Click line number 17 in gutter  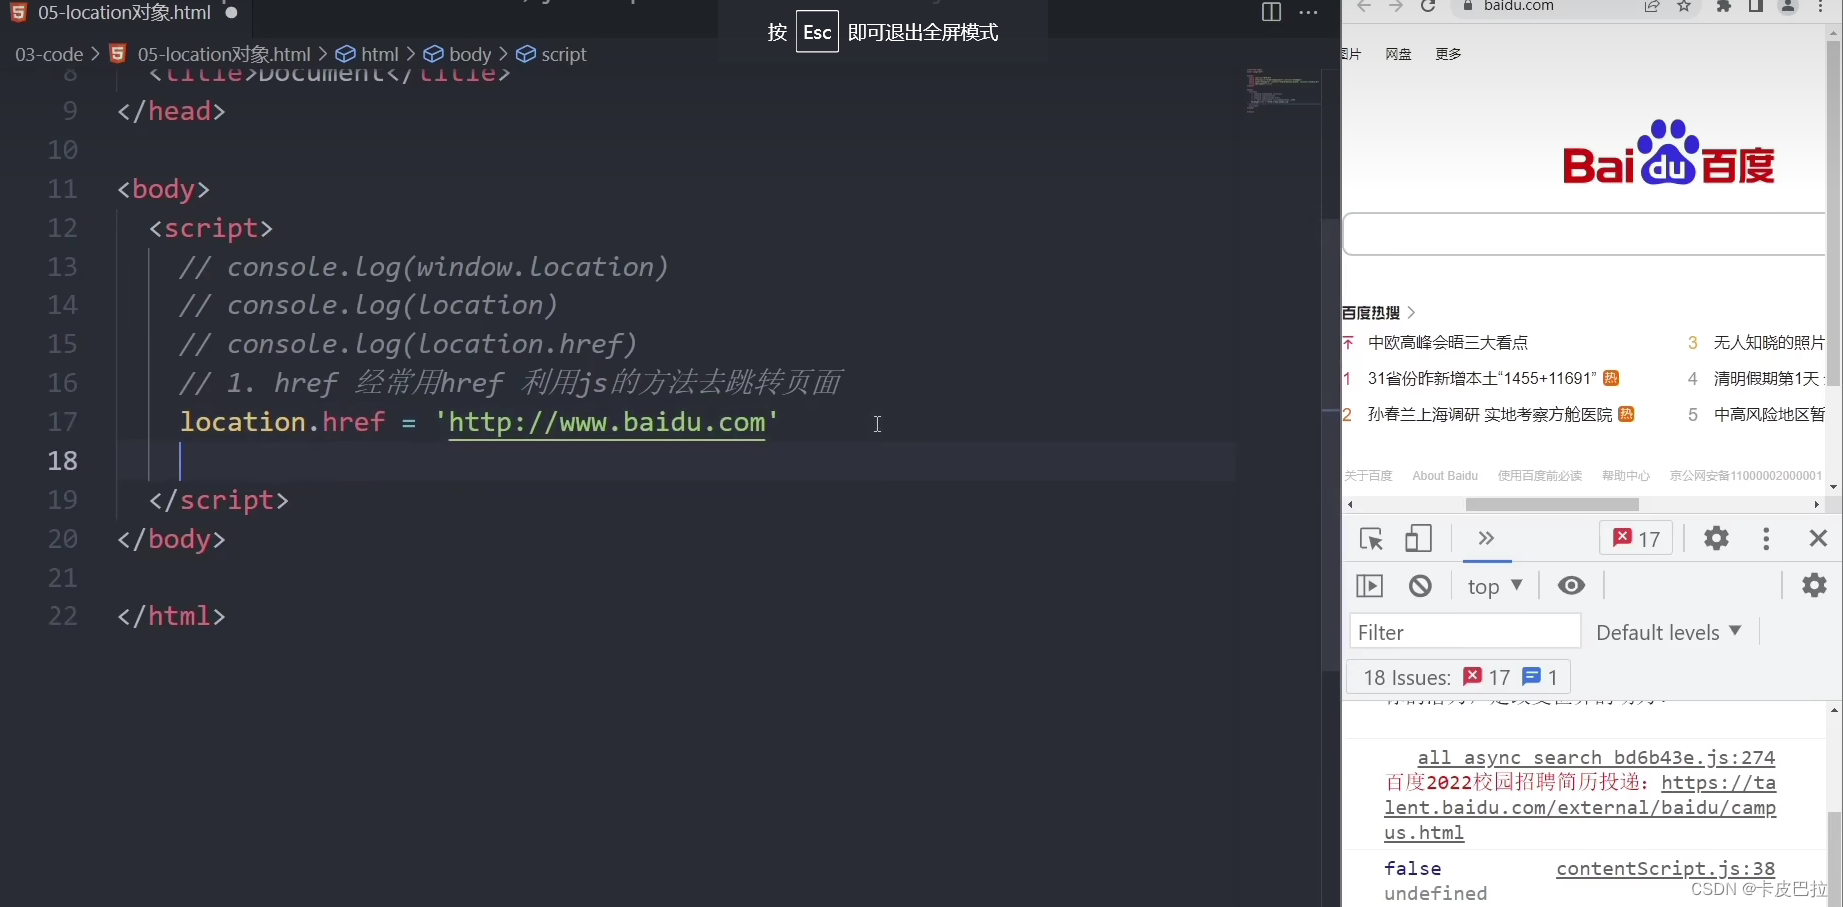pyautogui.click(x=62, y=422)
